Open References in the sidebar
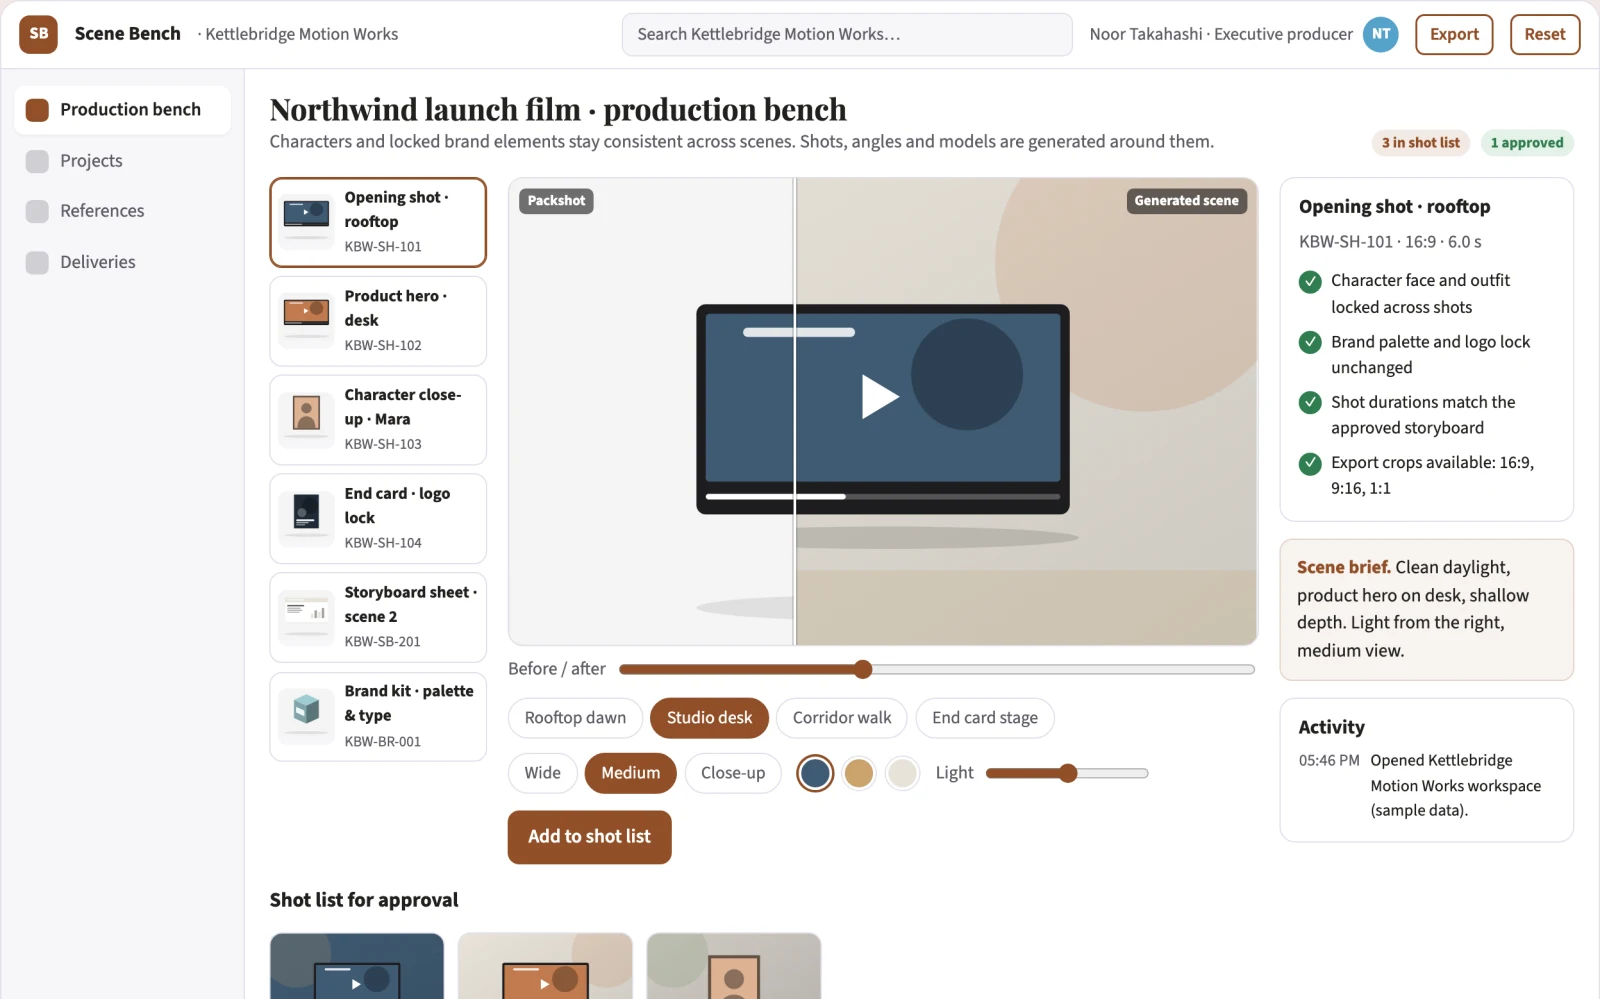Screen dimensions: 1600x999 (x=122, y=211)
